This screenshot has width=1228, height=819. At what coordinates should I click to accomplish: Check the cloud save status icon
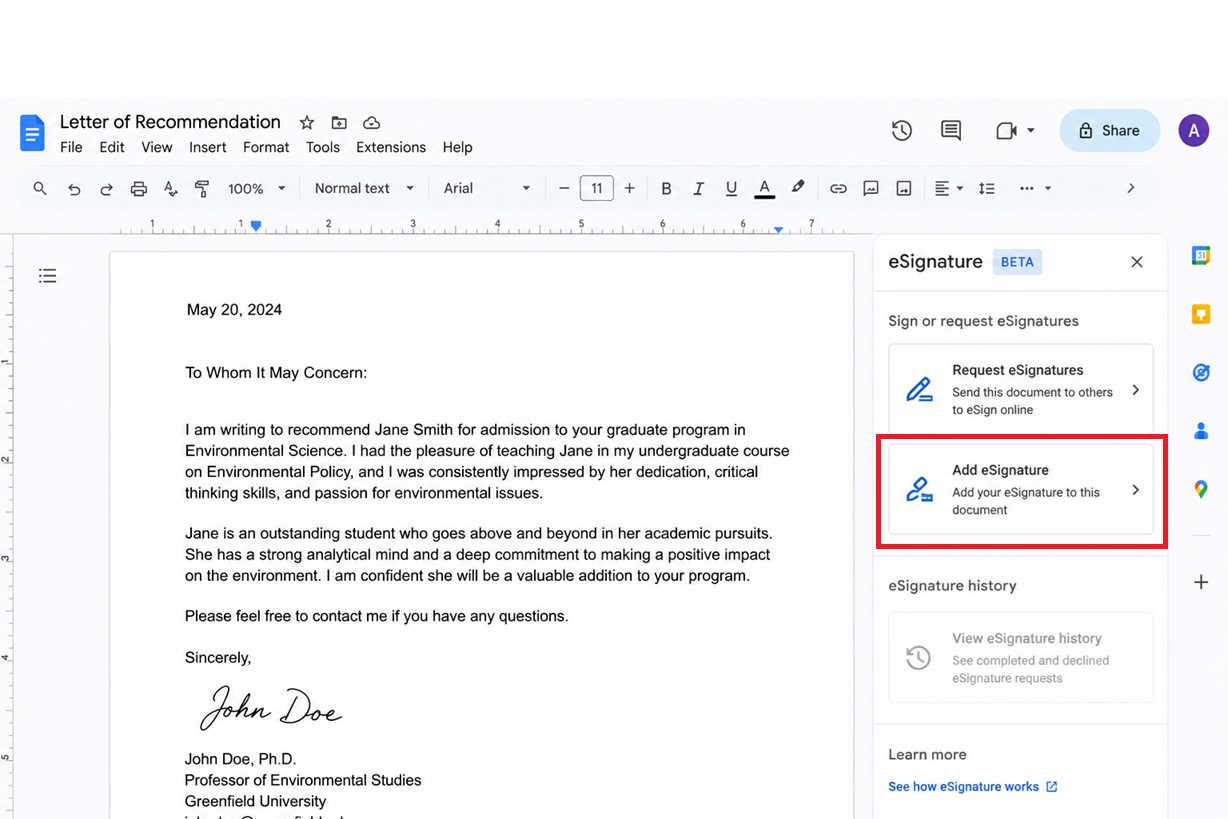(372, 123)
